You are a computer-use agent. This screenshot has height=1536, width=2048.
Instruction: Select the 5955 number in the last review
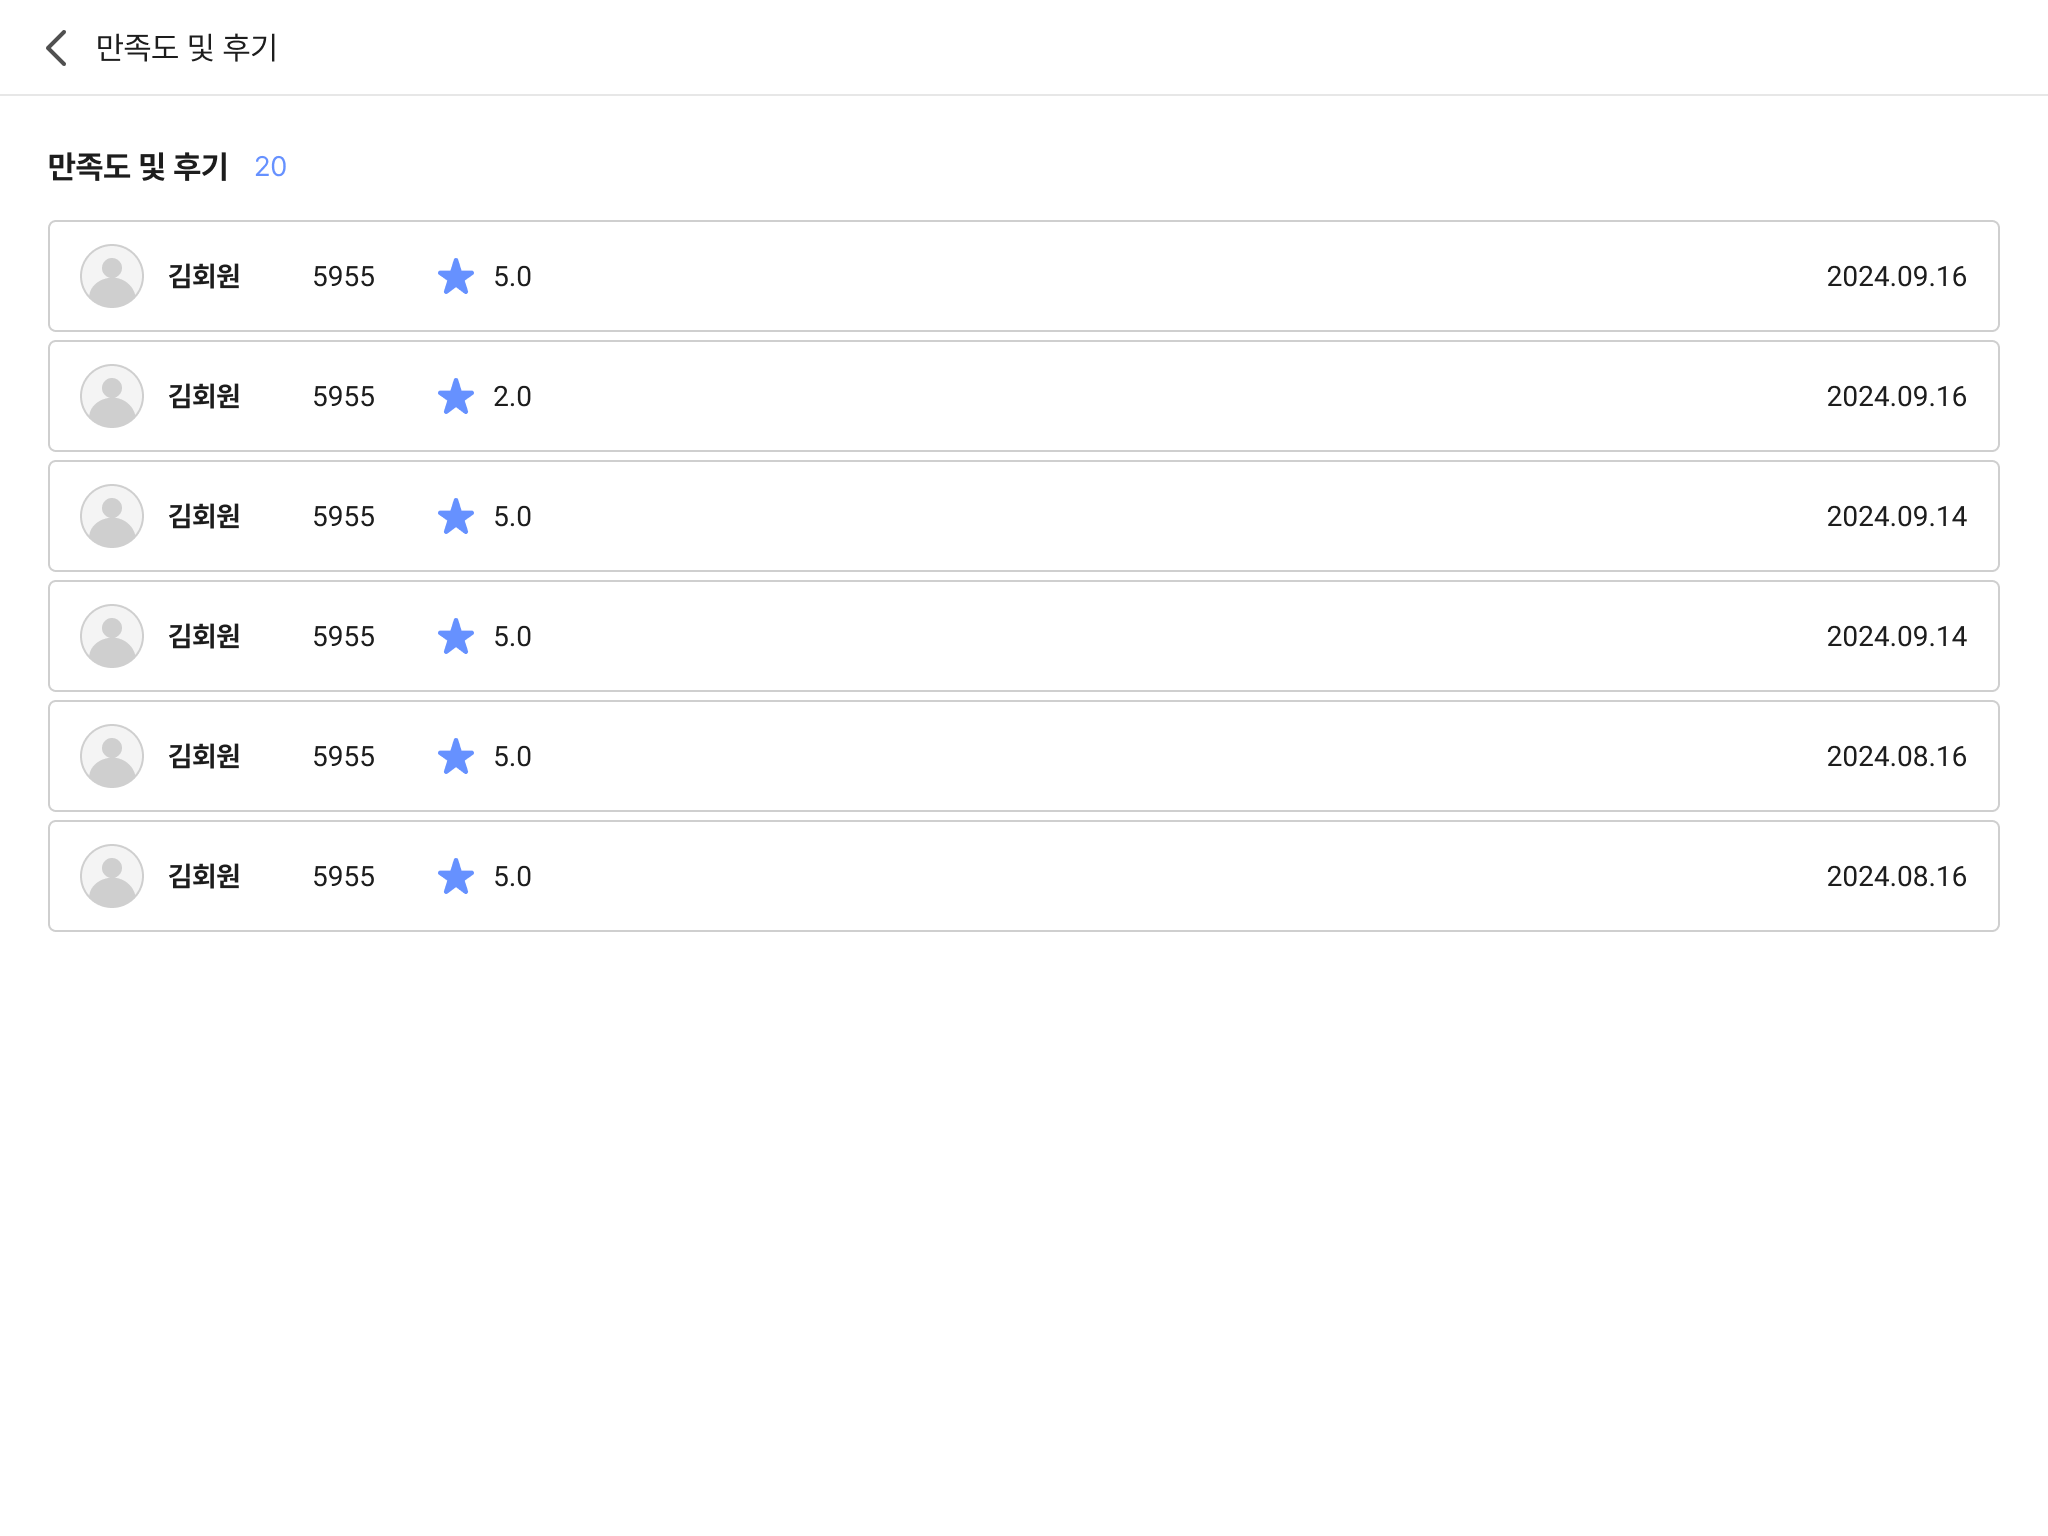point(344,876)
